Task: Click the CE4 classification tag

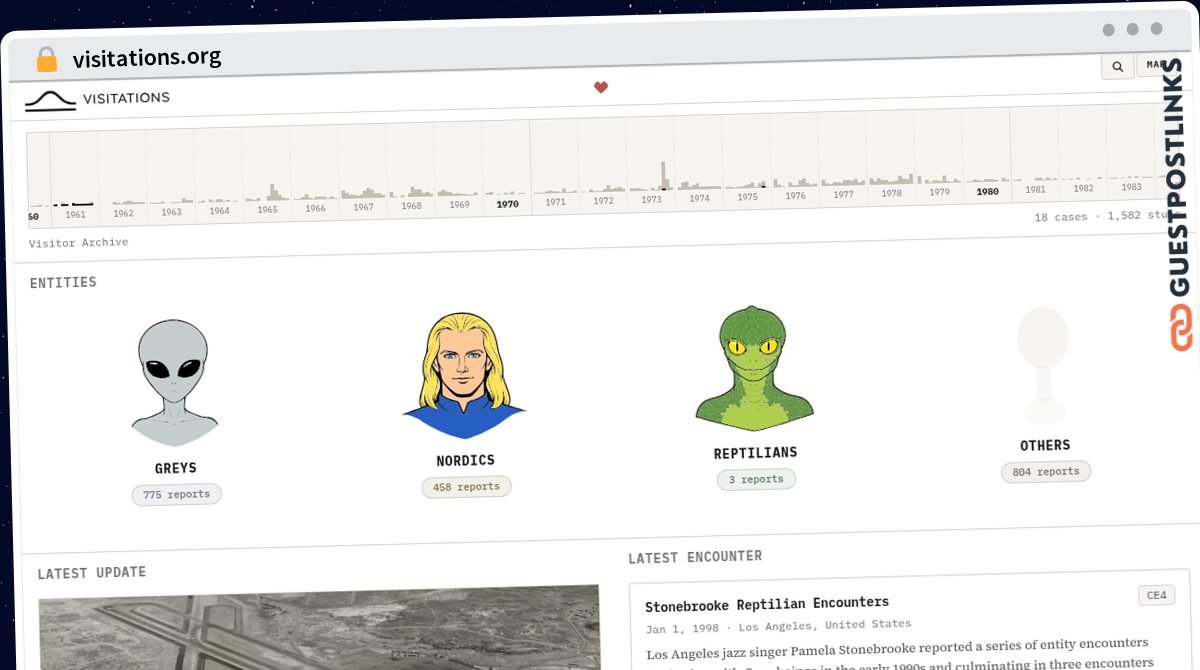Action: click(1156, 596)
